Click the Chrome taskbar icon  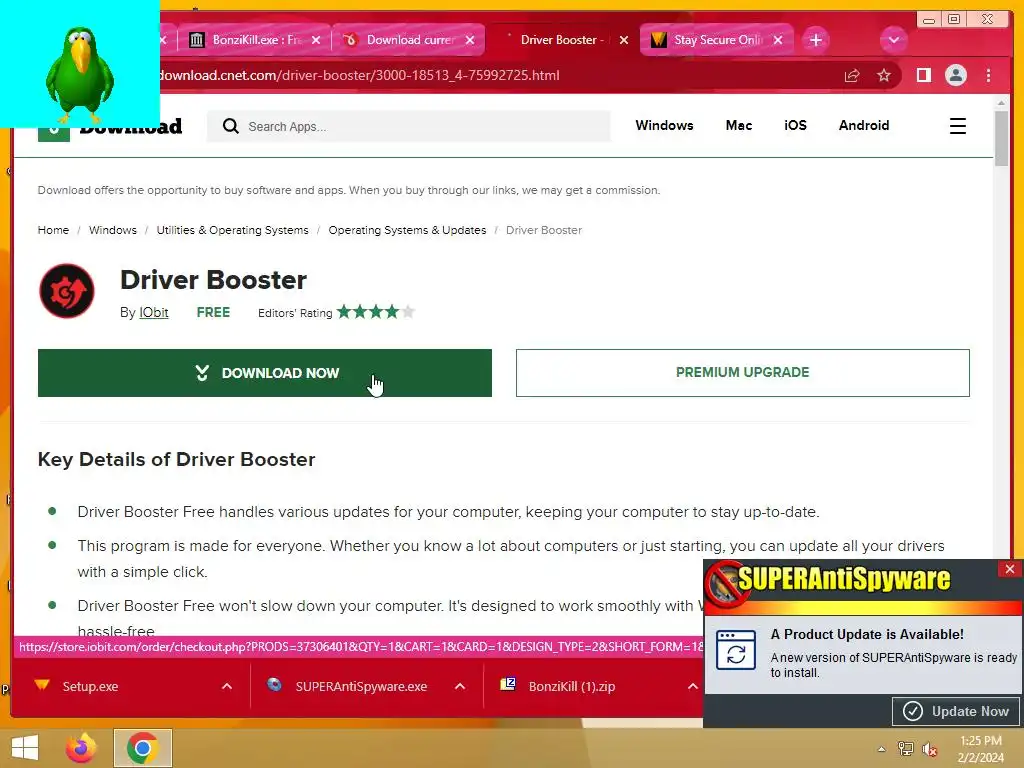(142, 748)
